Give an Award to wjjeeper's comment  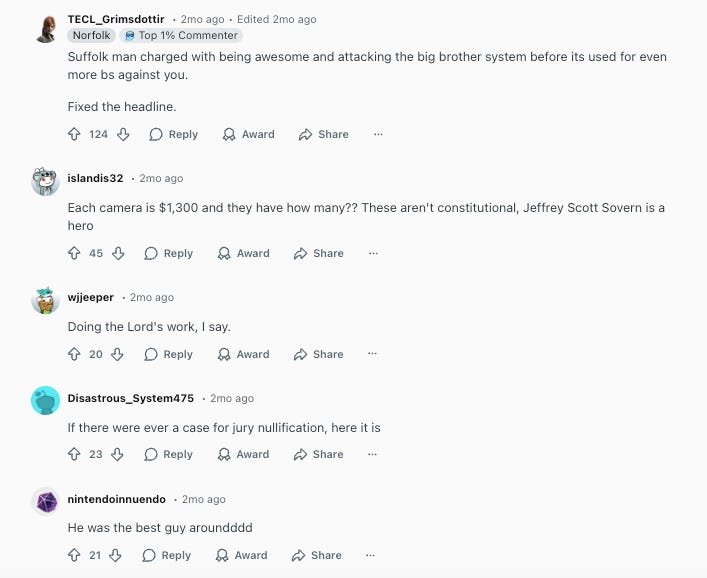[x=243, y=354]
